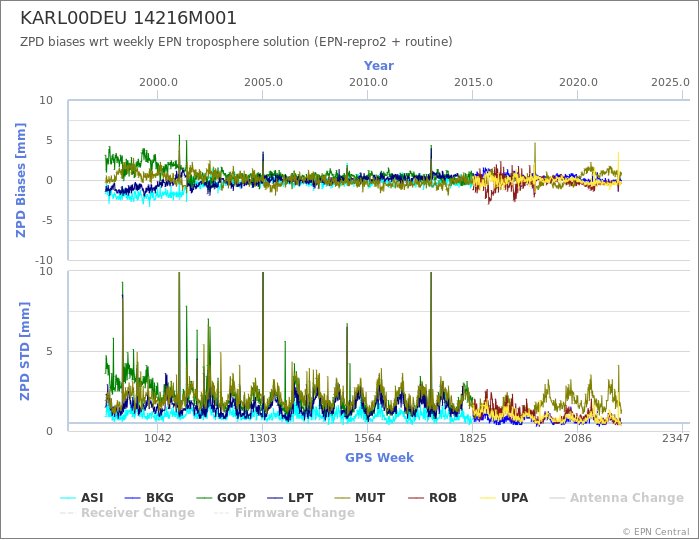Hide the GOP series in legend
The width and height of the screenshot is (700, 540).
pos(221,498)
